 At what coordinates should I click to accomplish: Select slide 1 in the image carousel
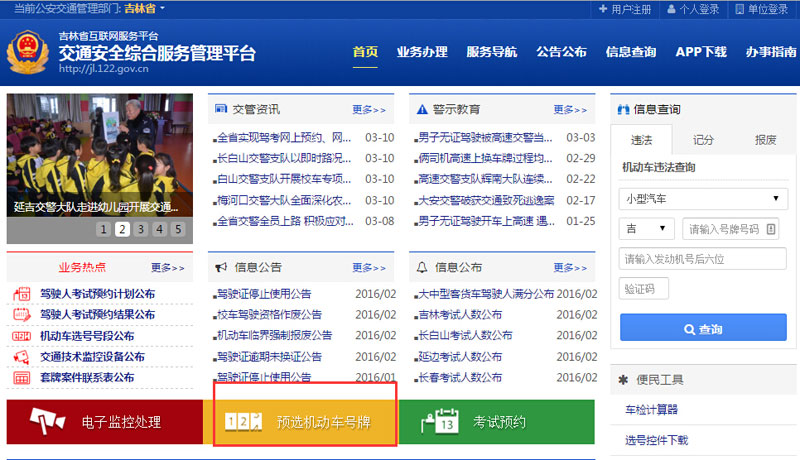coord(103,229)
